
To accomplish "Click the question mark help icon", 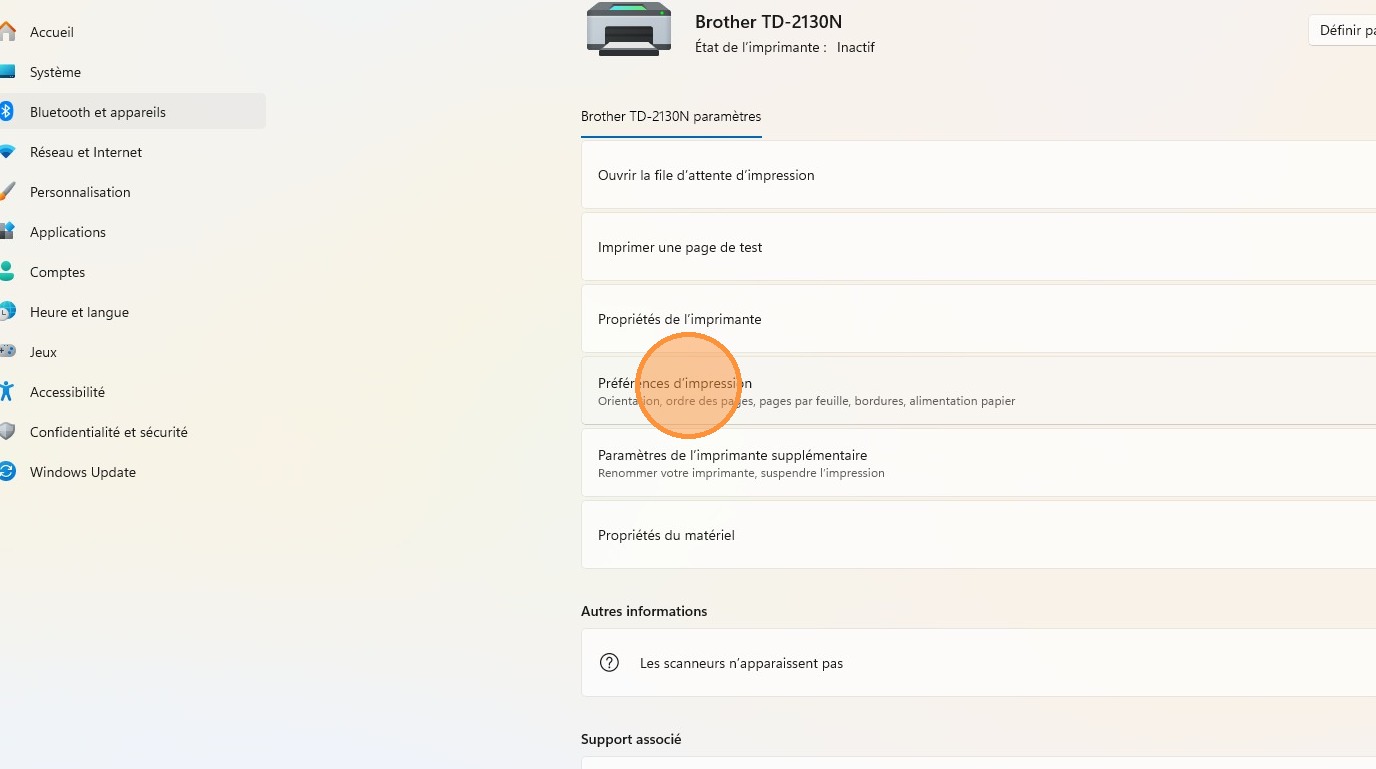I will click(x=609, y=663).
